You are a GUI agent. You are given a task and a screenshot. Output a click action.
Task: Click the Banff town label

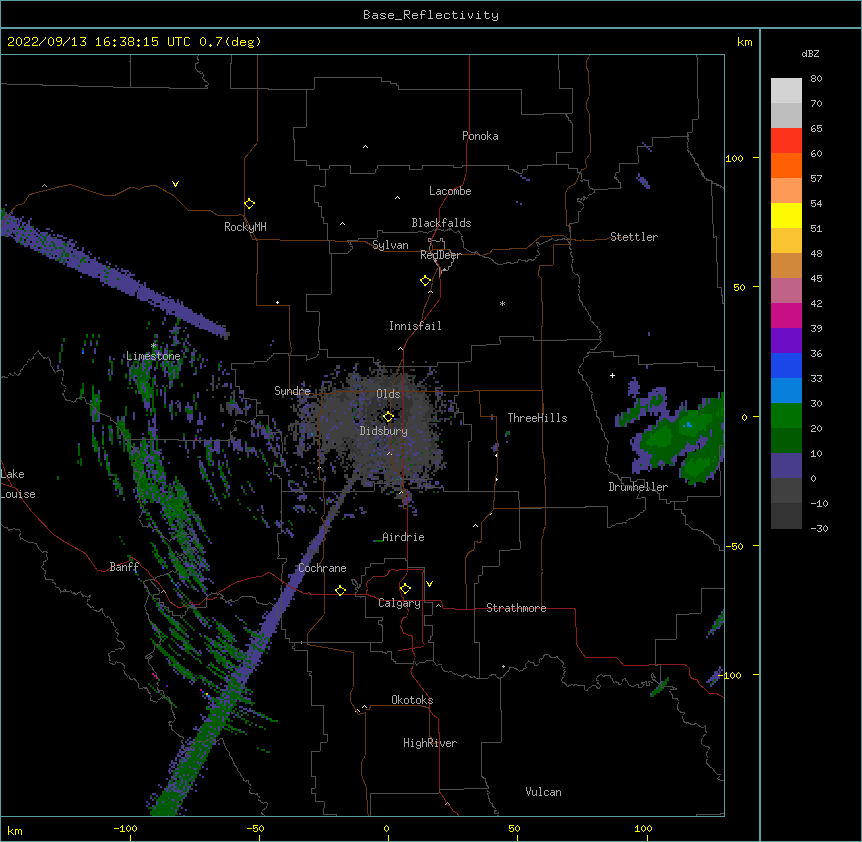tap(124, 567)
